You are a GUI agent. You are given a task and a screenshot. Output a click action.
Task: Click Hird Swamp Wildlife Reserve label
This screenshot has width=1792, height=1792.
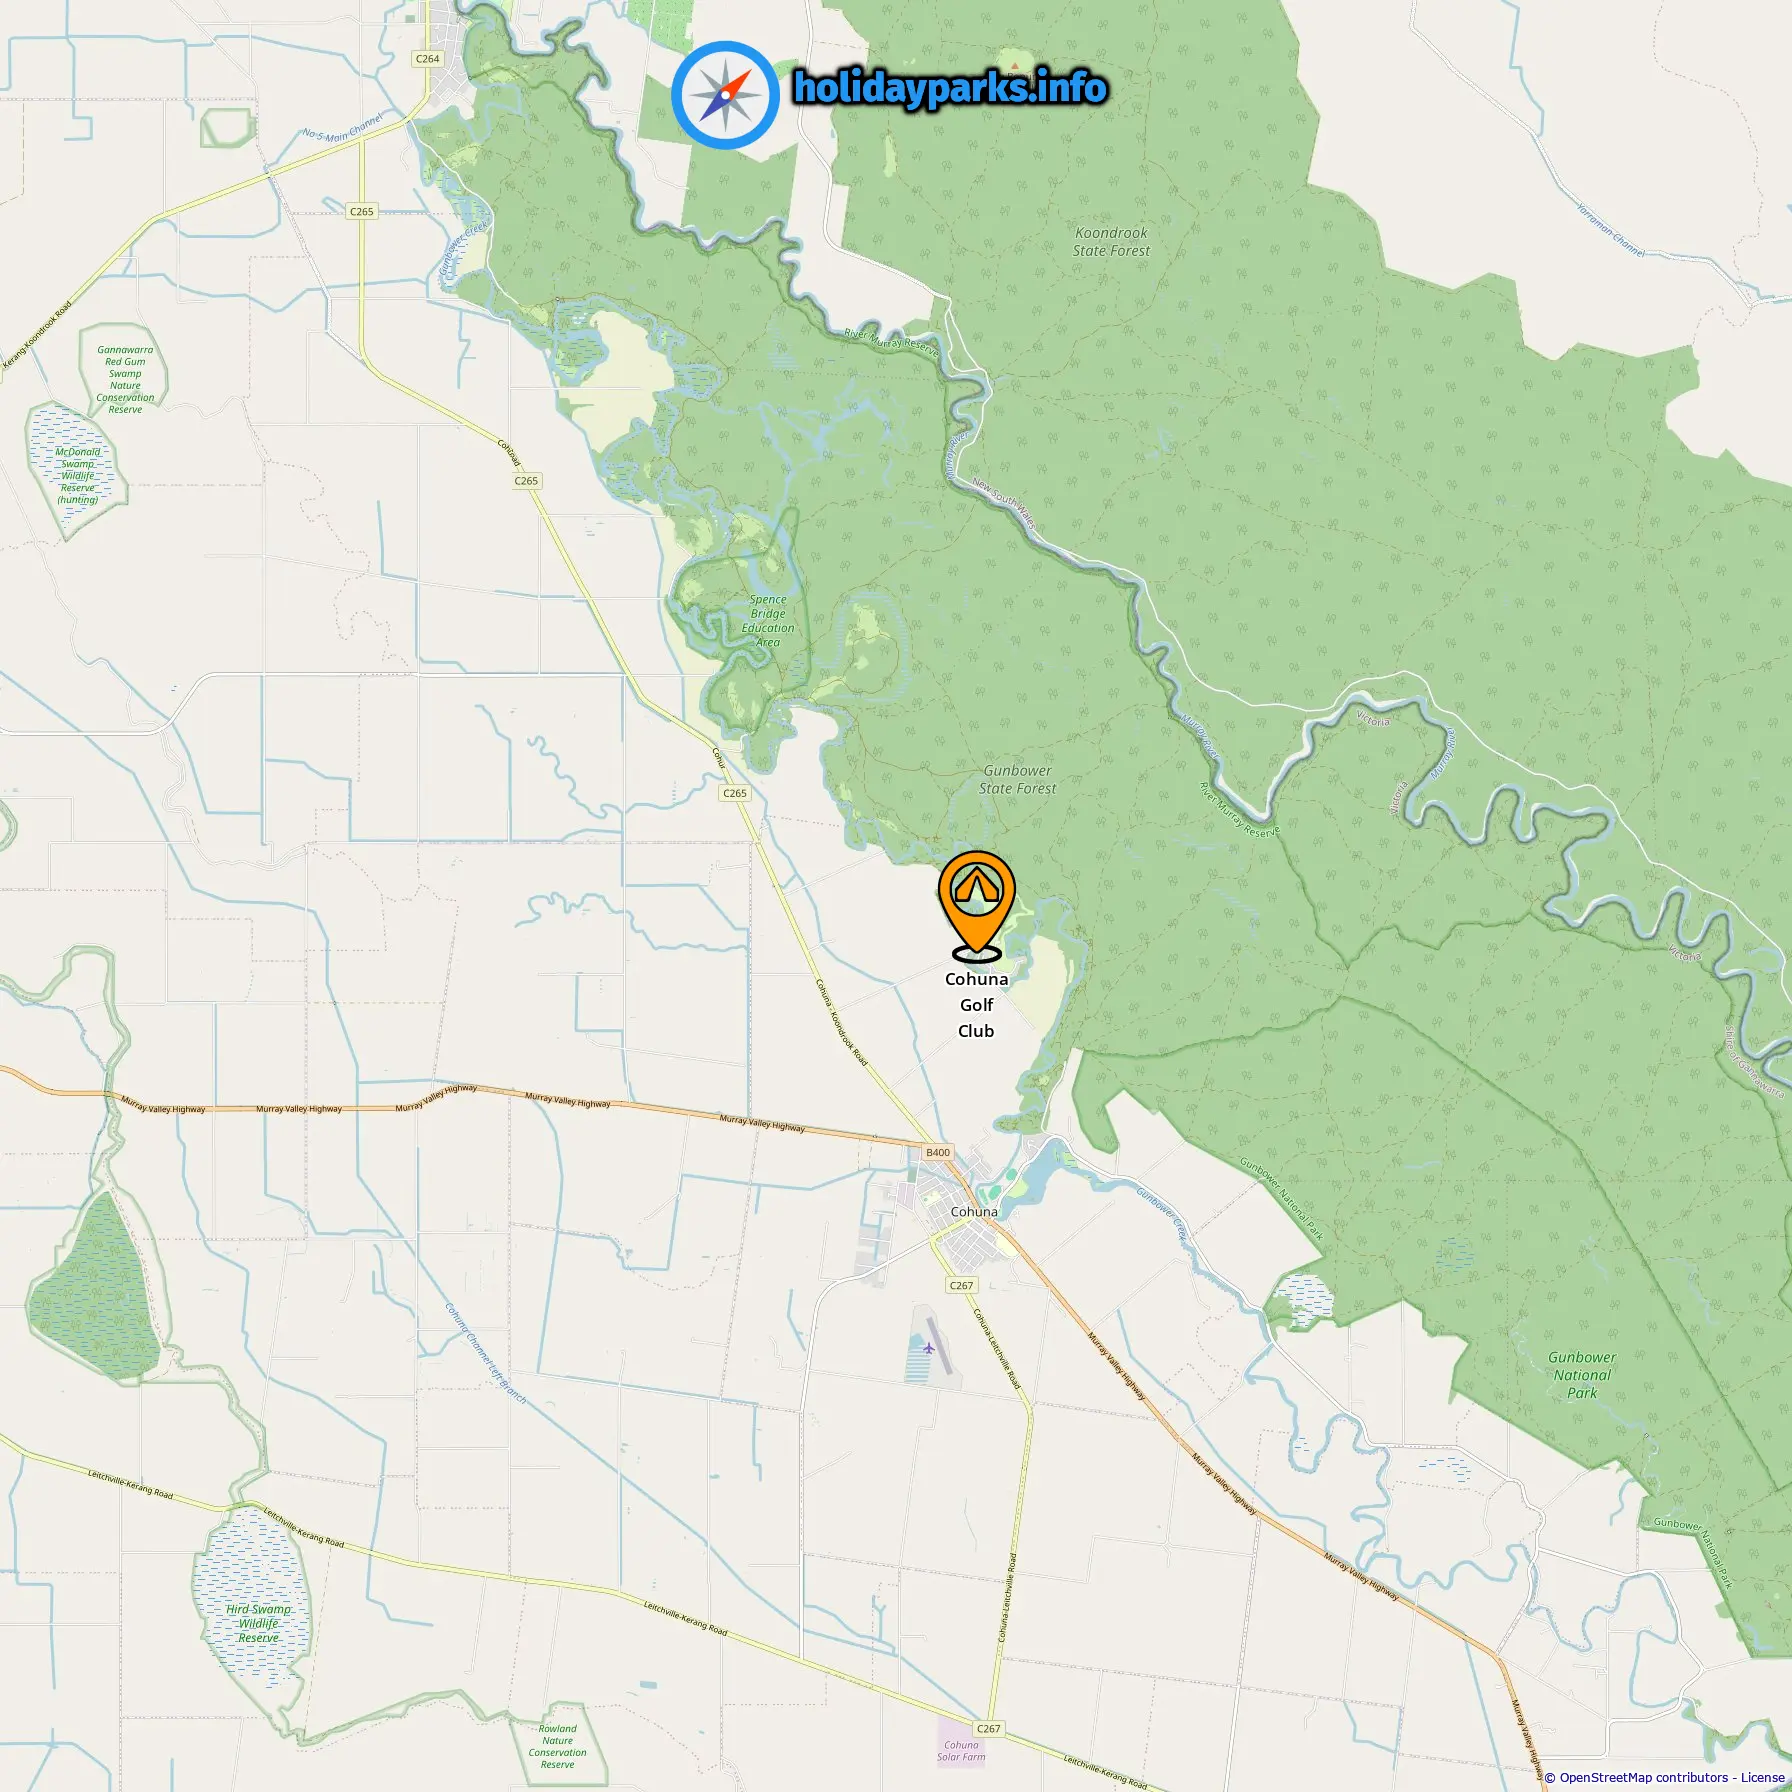[x=258, y=1623]
